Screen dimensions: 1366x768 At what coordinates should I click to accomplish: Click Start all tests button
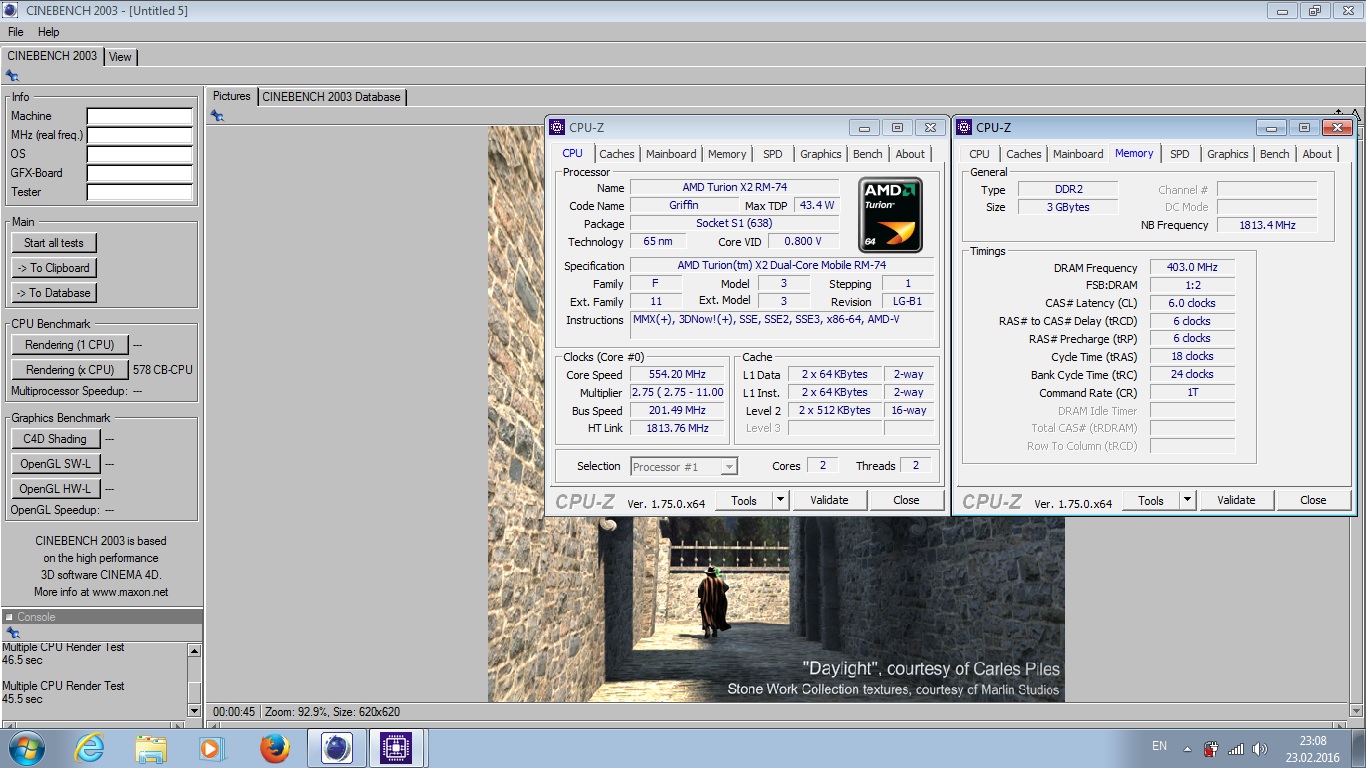54,243
